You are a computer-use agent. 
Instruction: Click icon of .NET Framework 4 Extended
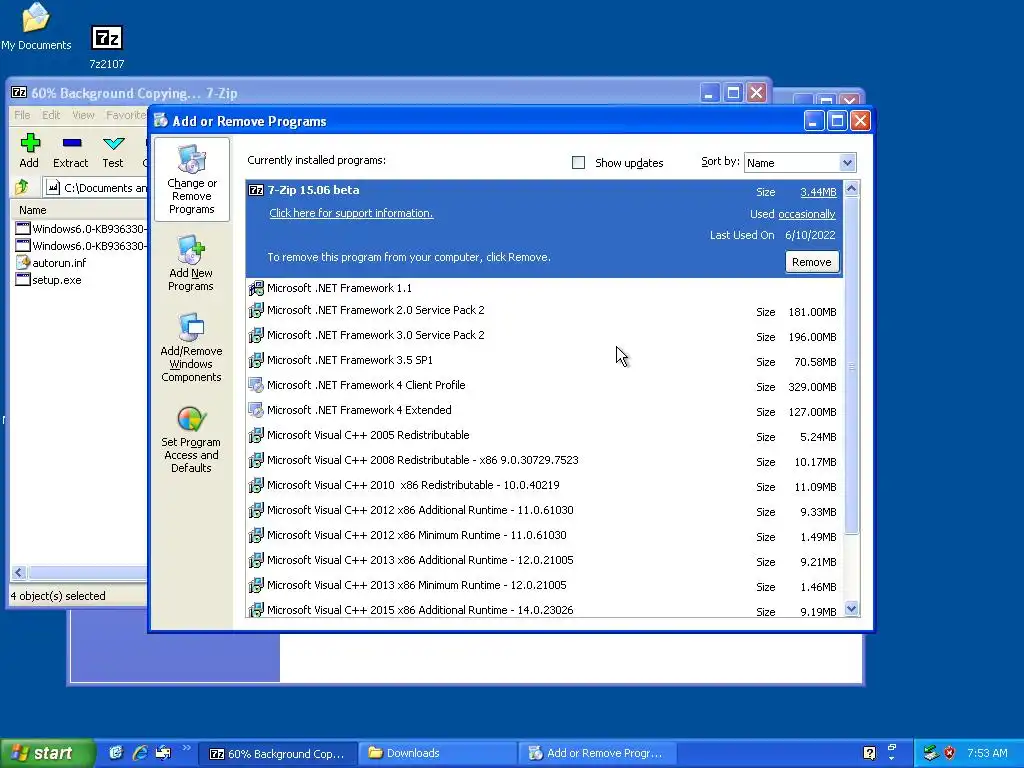(x=256, y=410)
